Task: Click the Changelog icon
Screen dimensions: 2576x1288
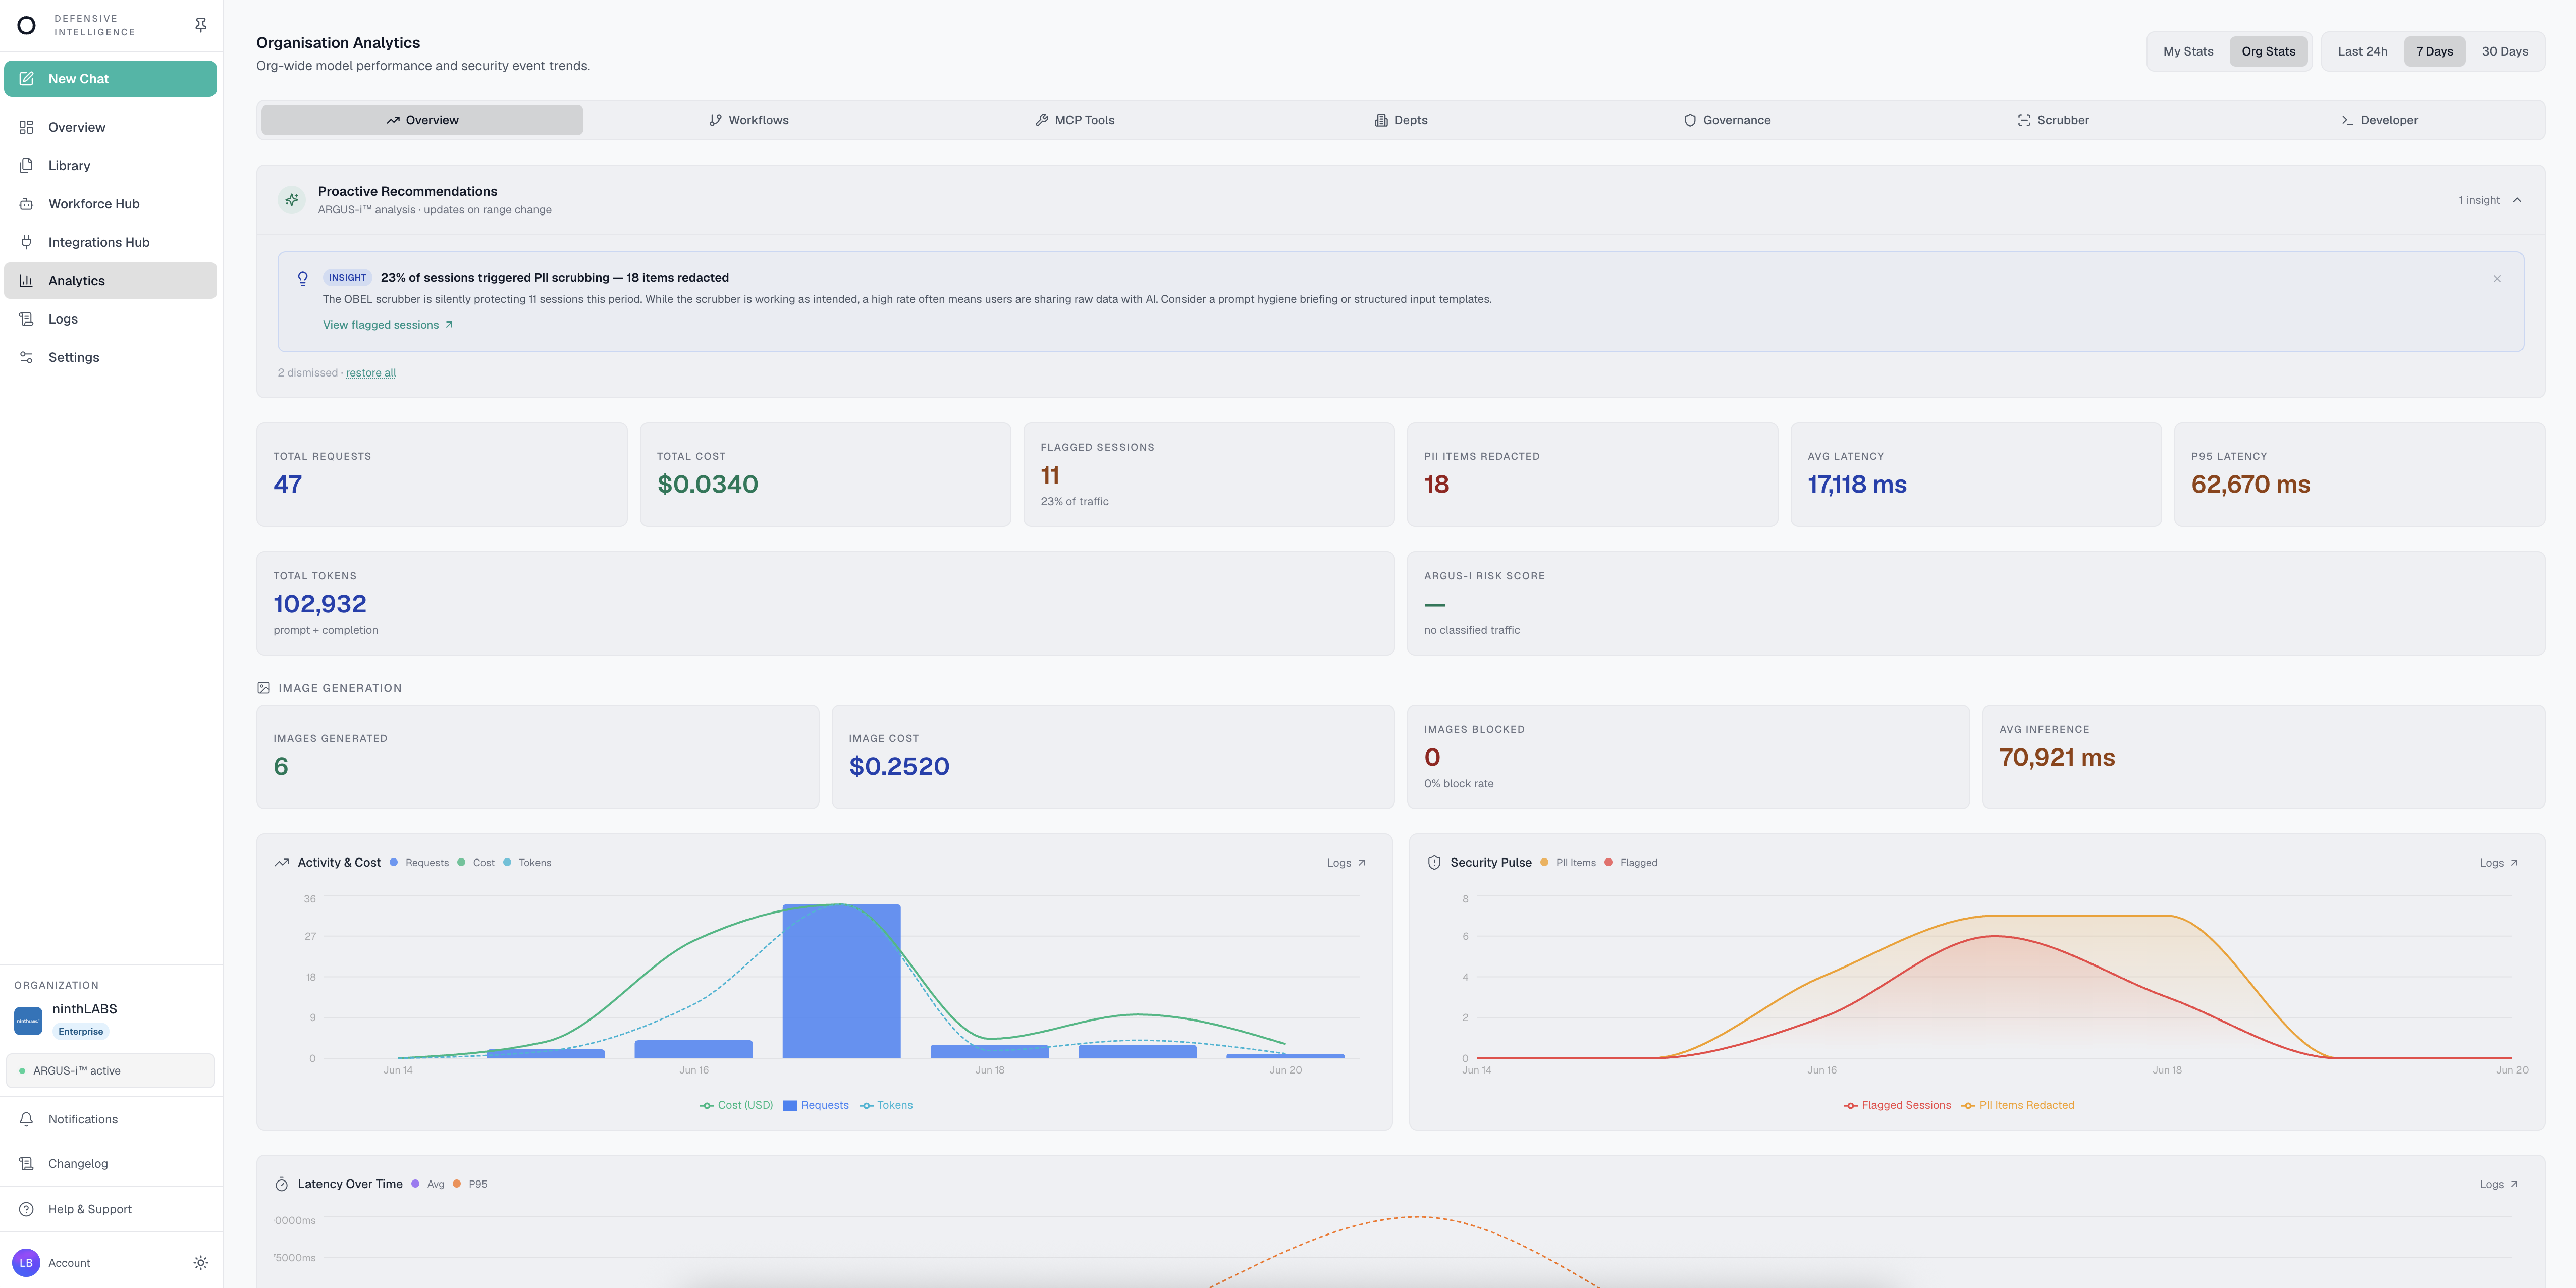Action: pyautogui.click(x=26, y=1164)
